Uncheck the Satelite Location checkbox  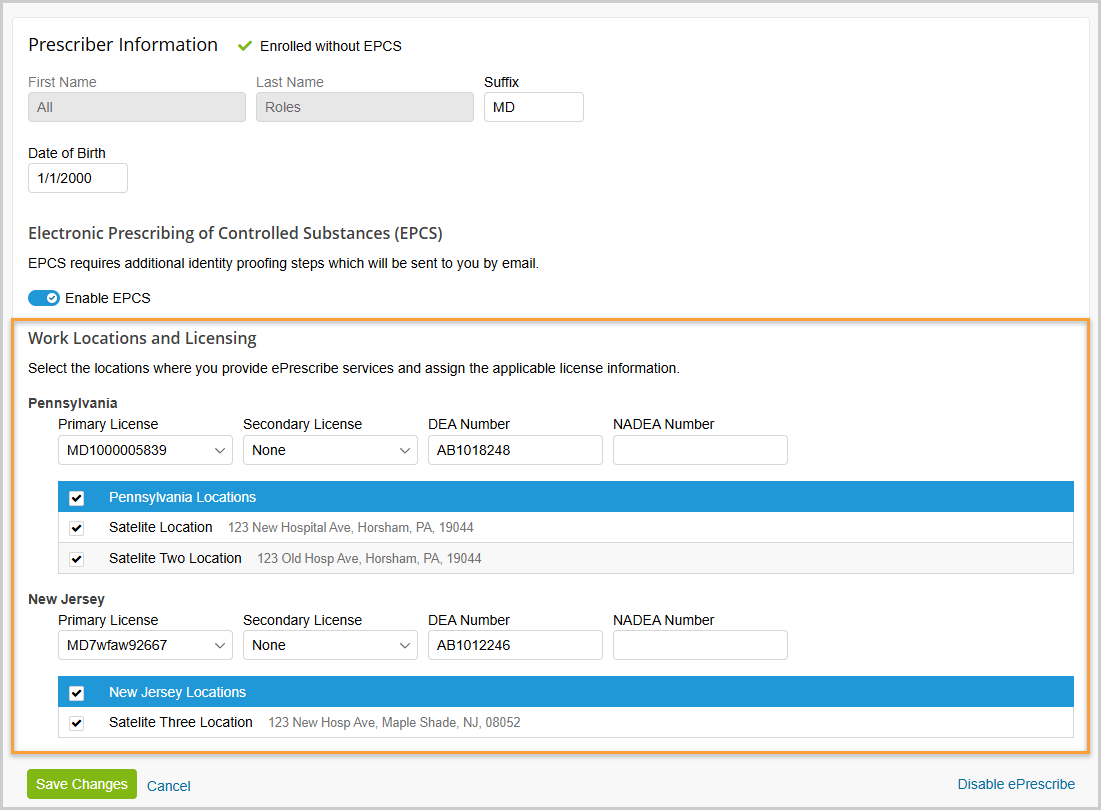[x=77, y=528]
